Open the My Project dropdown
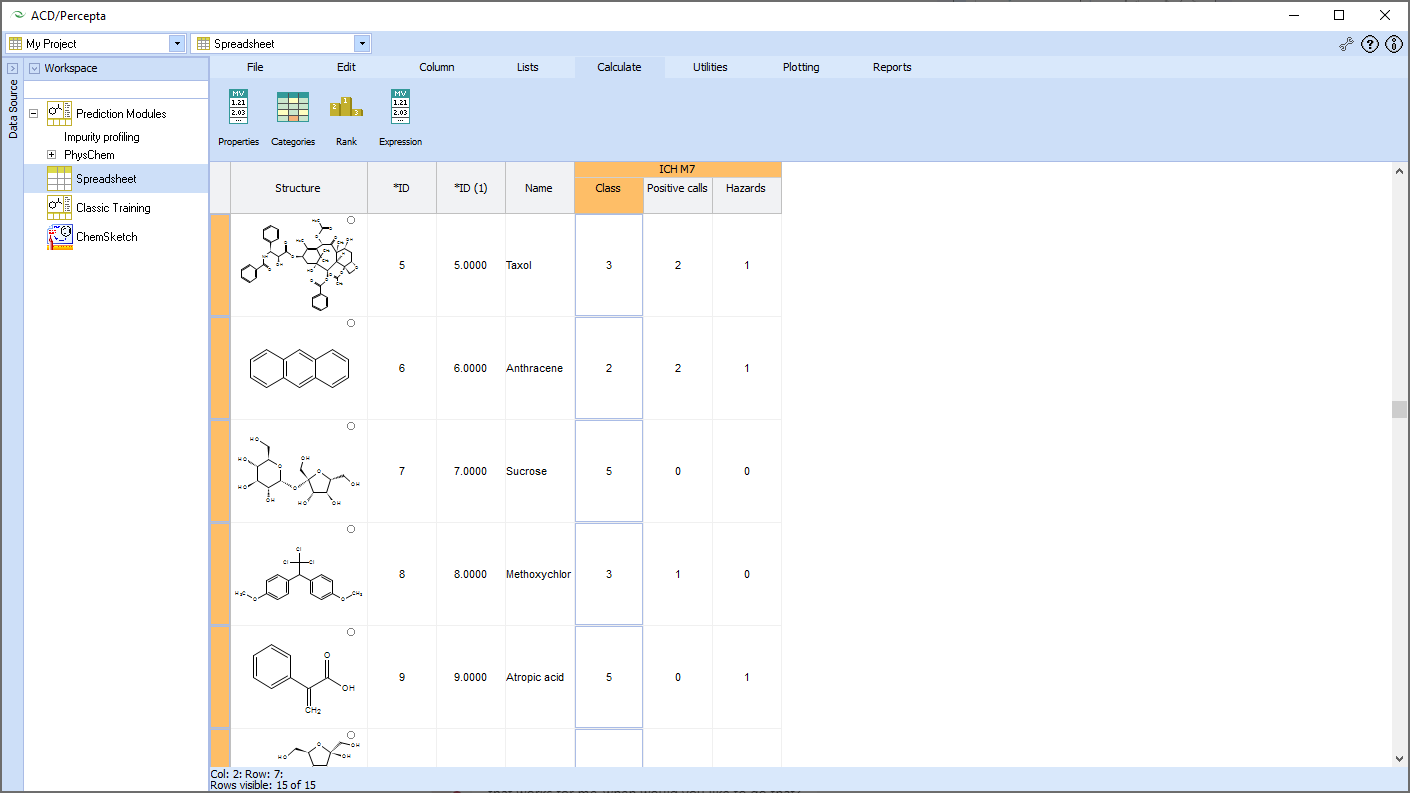The height and width of the screenshot is (793, 1410). [177, 44]
